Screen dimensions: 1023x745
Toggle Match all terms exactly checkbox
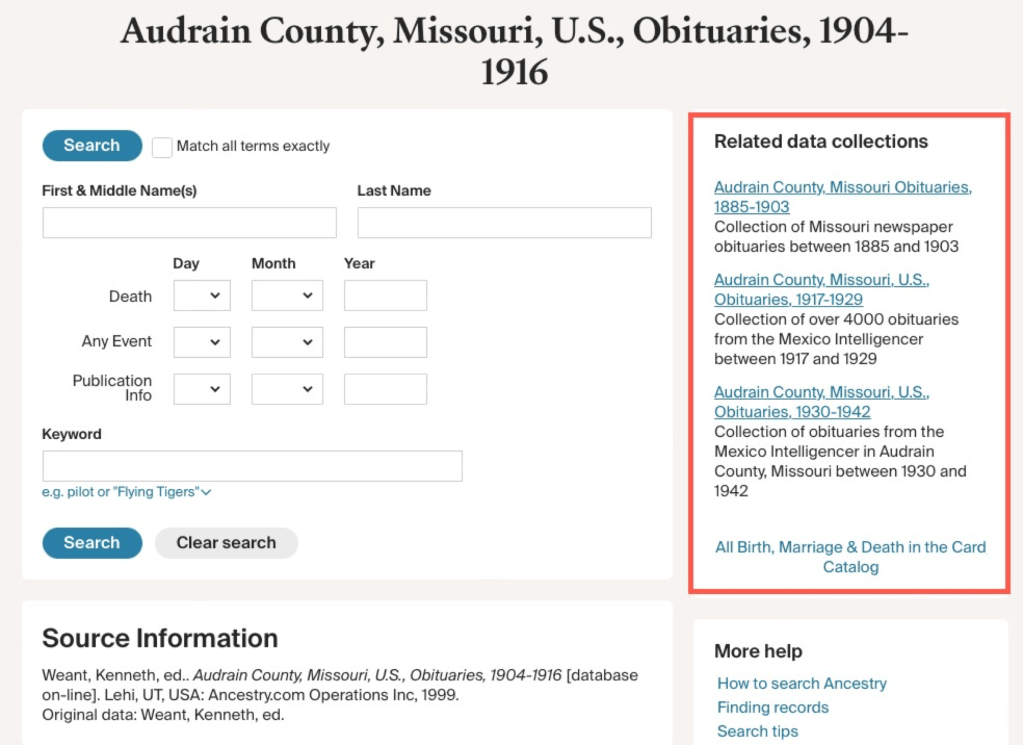pos(162,147)
